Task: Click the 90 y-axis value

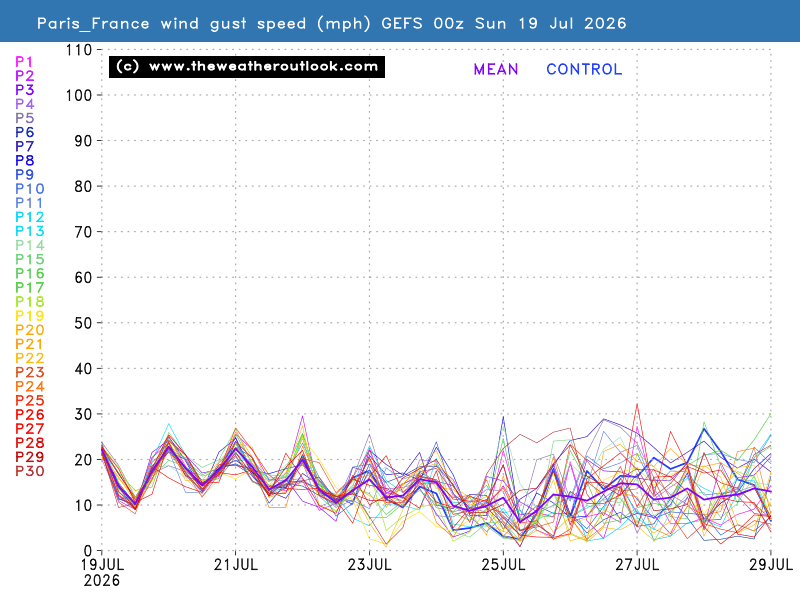Action: coord(83,141)
